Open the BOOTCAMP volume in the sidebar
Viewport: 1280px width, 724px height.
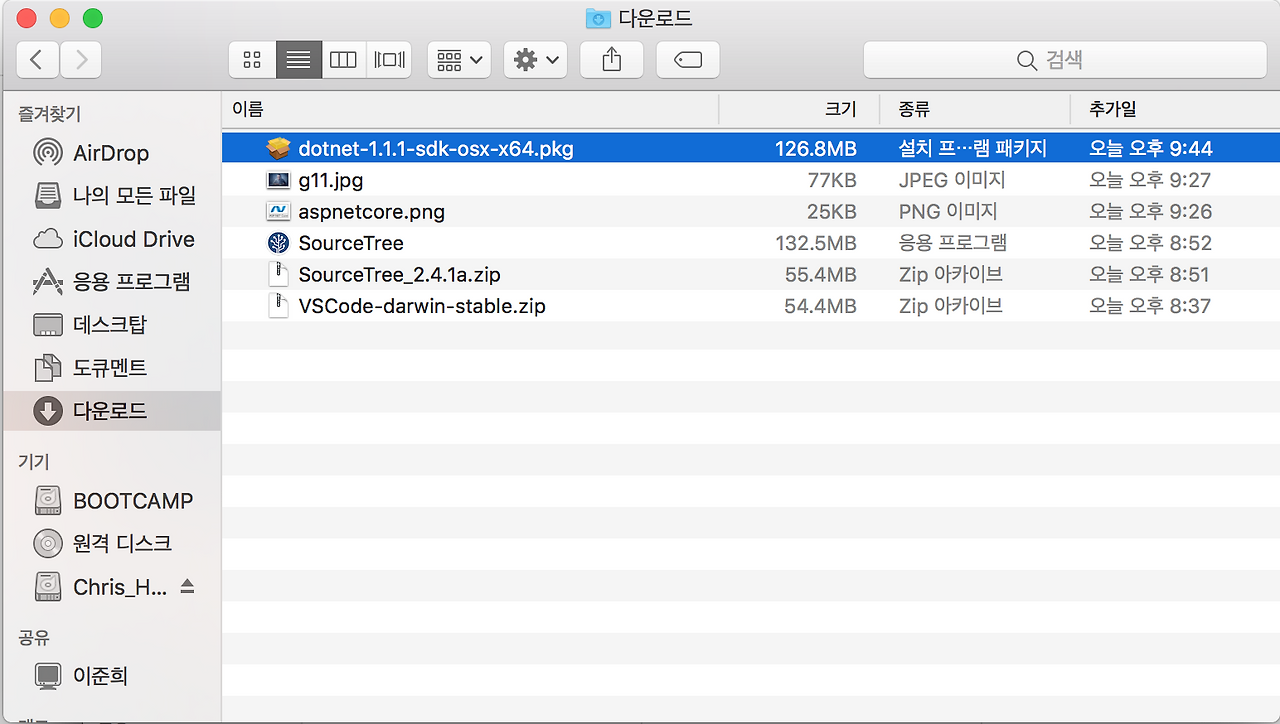pyautogui.click(x=110, y=501)
